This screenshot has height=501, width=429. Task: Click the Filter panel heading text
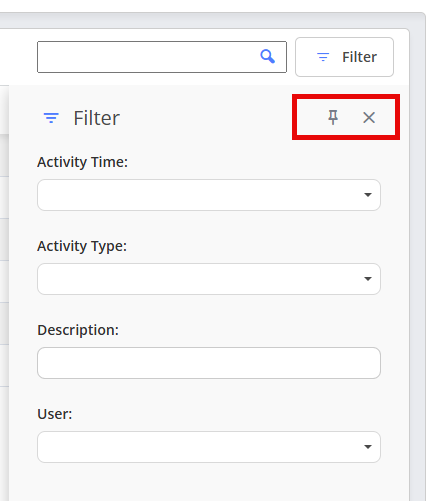point(96,118)
